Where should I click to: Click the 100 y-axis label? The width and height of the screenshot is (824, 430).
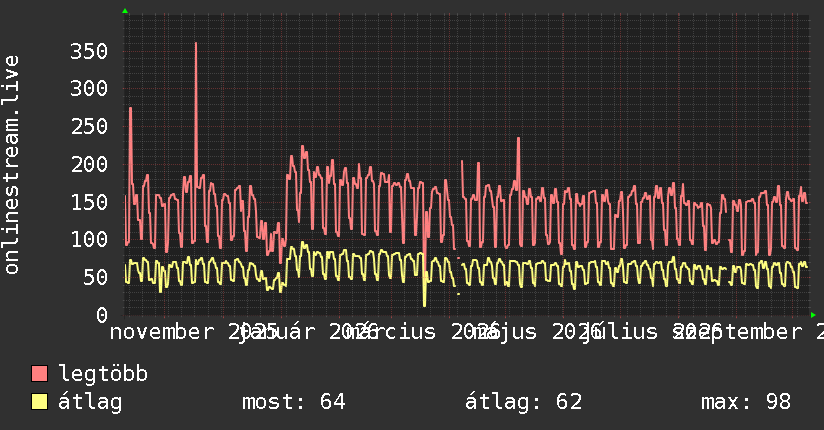tap(89, 240)
